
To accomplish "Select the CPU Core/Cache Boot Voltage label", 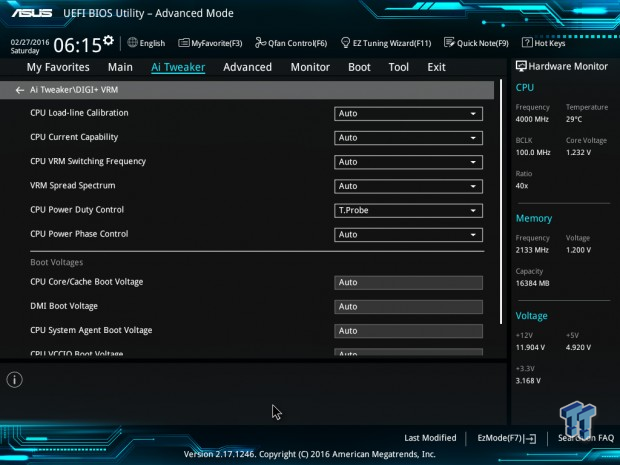I will pyautogui.click(x=87, y=282).
